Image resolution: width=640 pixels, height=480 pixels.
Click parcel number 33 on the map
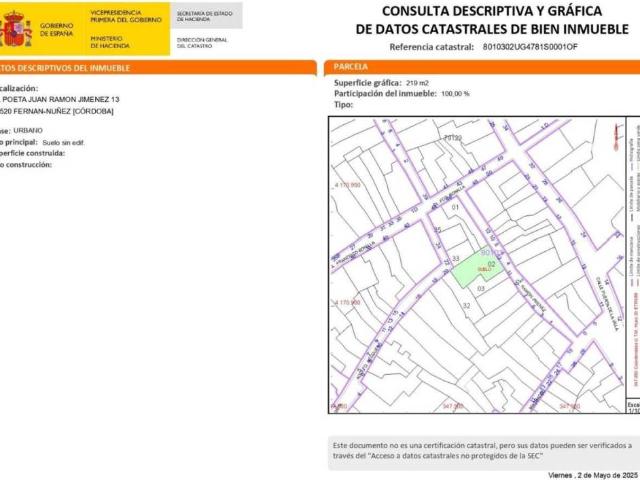[x=455, y=259]
